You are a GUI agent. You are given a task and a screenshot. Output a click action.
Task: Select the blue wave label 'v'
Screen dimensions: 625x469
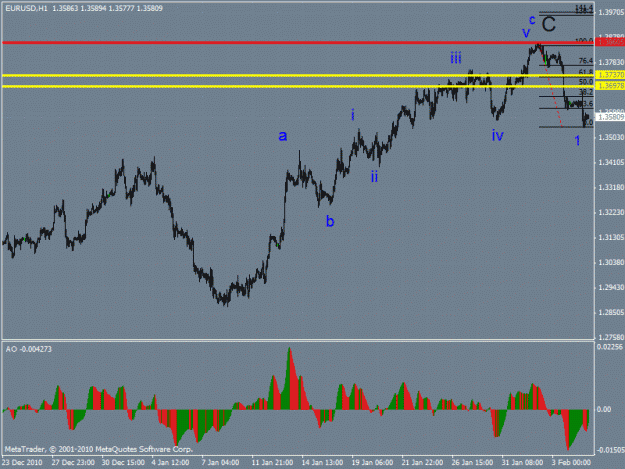coord(526,32)
